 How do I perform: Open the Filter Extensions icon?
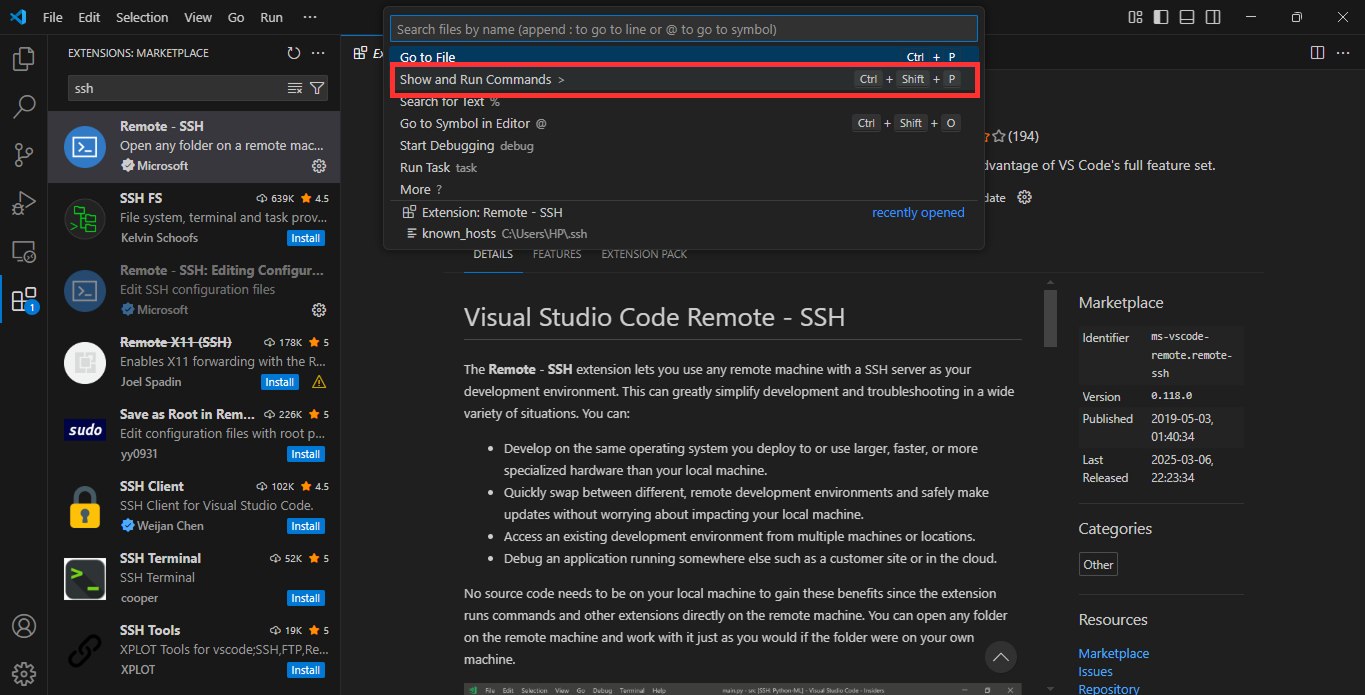[x=318, y=88]
